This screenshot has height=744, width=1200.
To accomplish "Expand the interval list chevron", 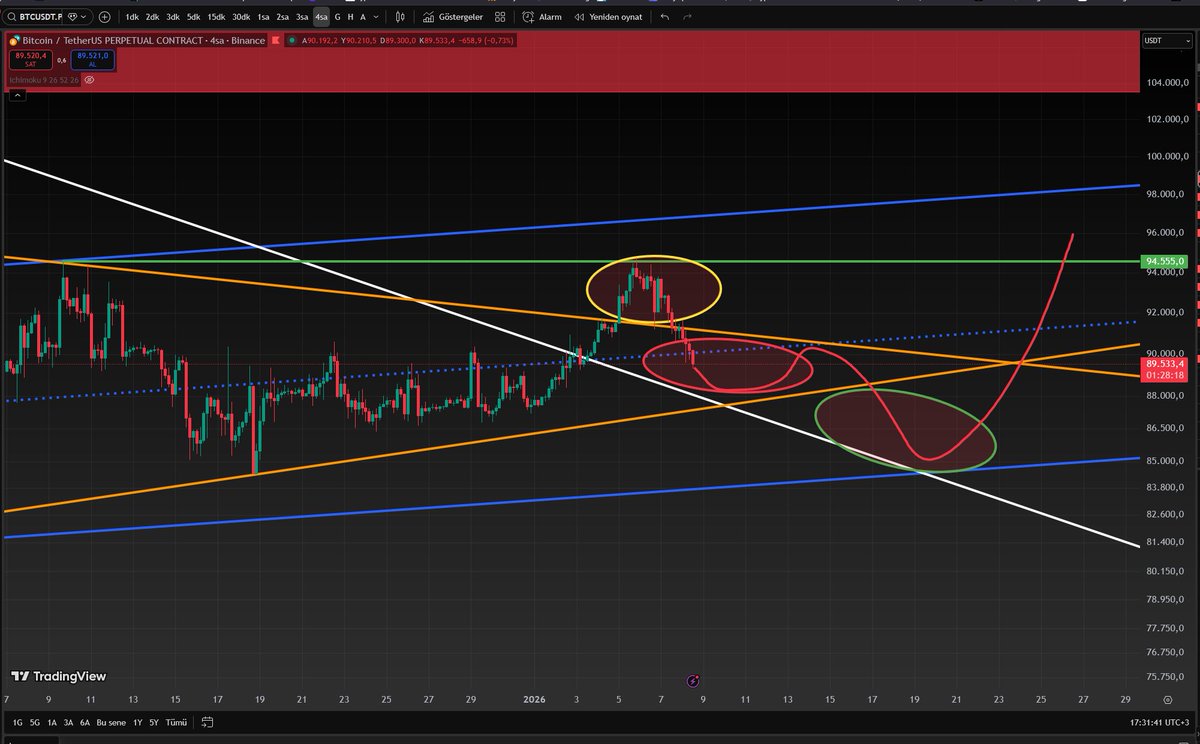I will coord(377,17).
